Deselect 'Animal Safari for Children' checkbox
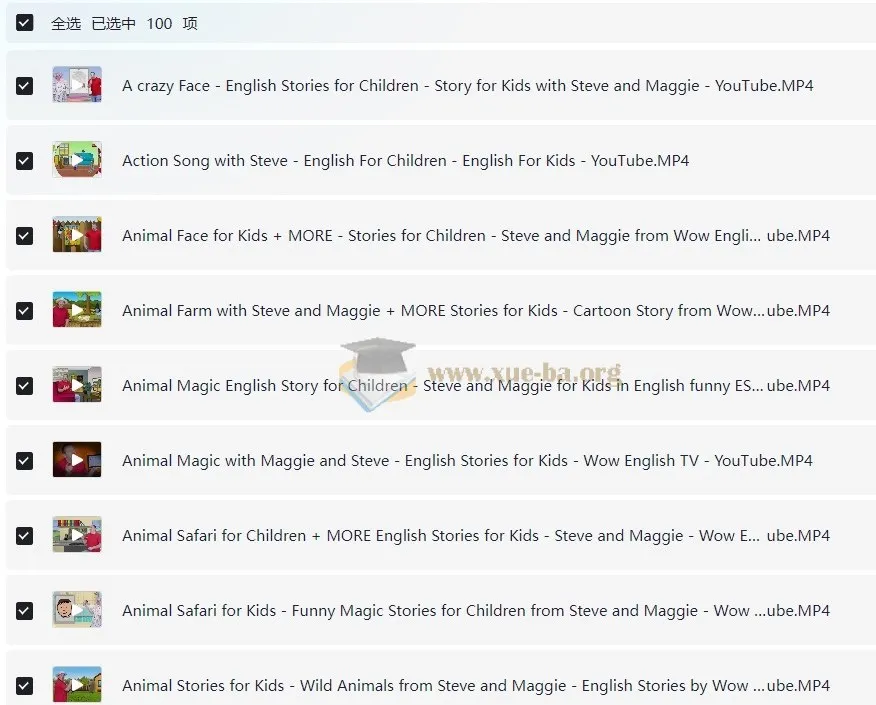The width and height of the screenshot is (876, 705). (25, 536)
